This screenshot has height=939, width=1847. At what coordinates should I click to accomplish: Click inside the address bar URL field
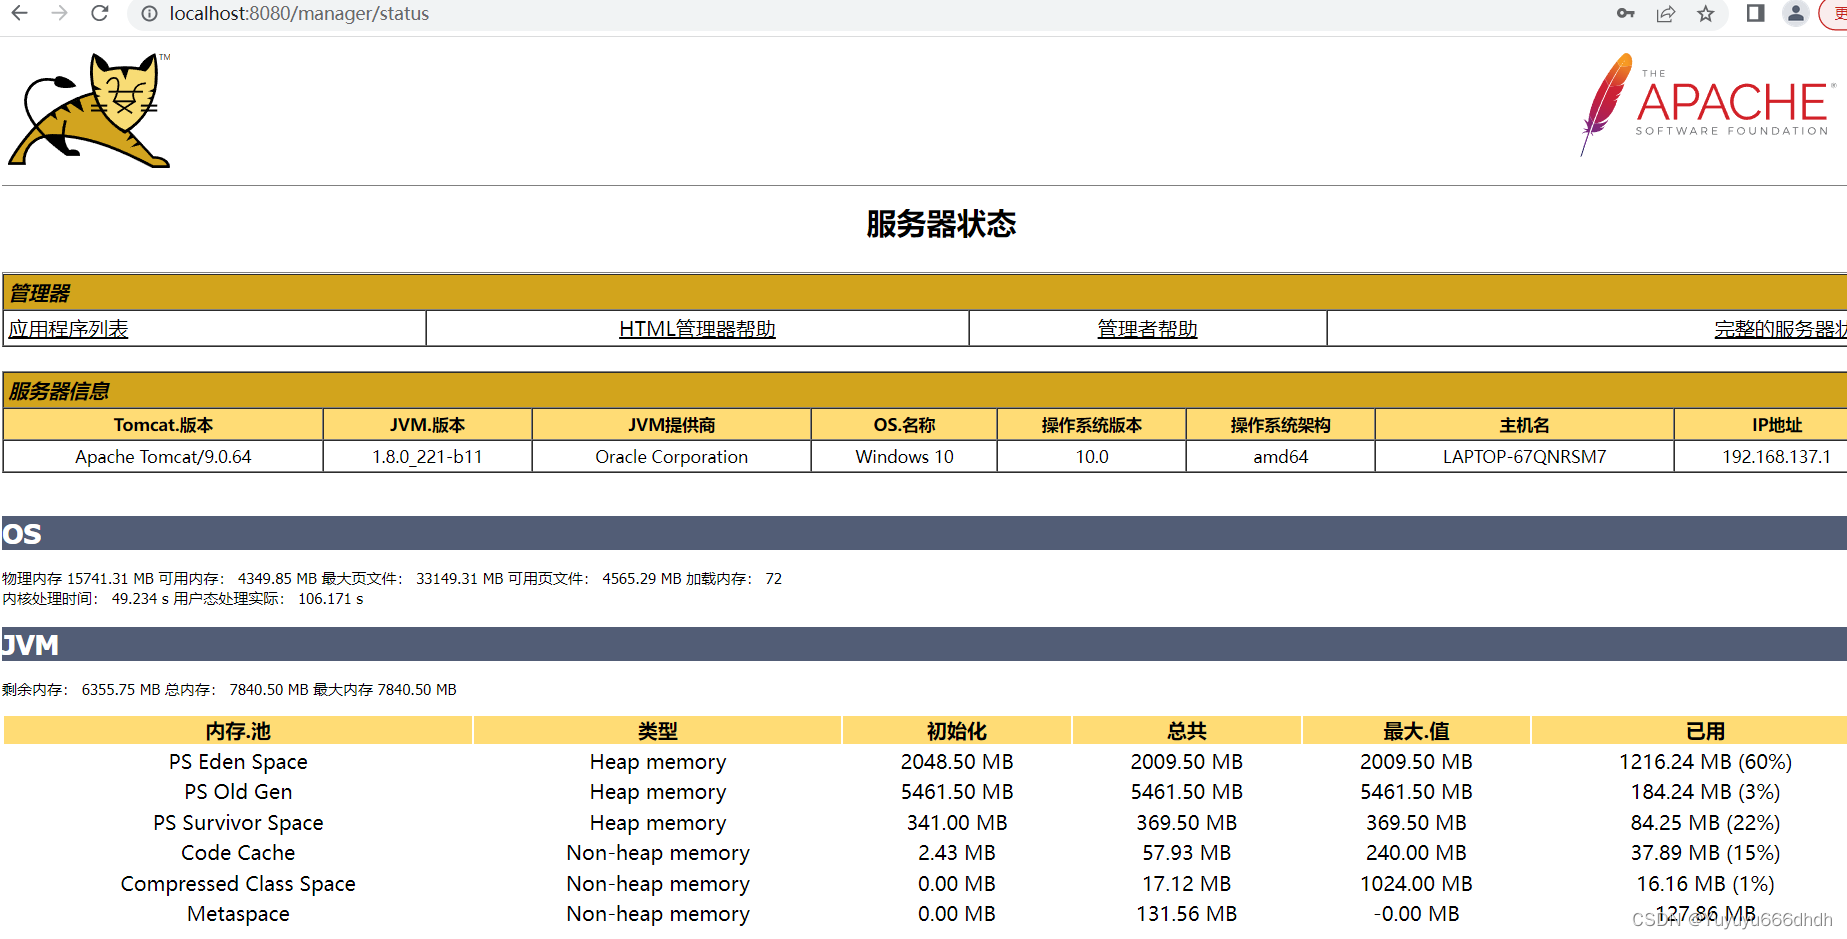pyautogui.click(x=300, y=14)
